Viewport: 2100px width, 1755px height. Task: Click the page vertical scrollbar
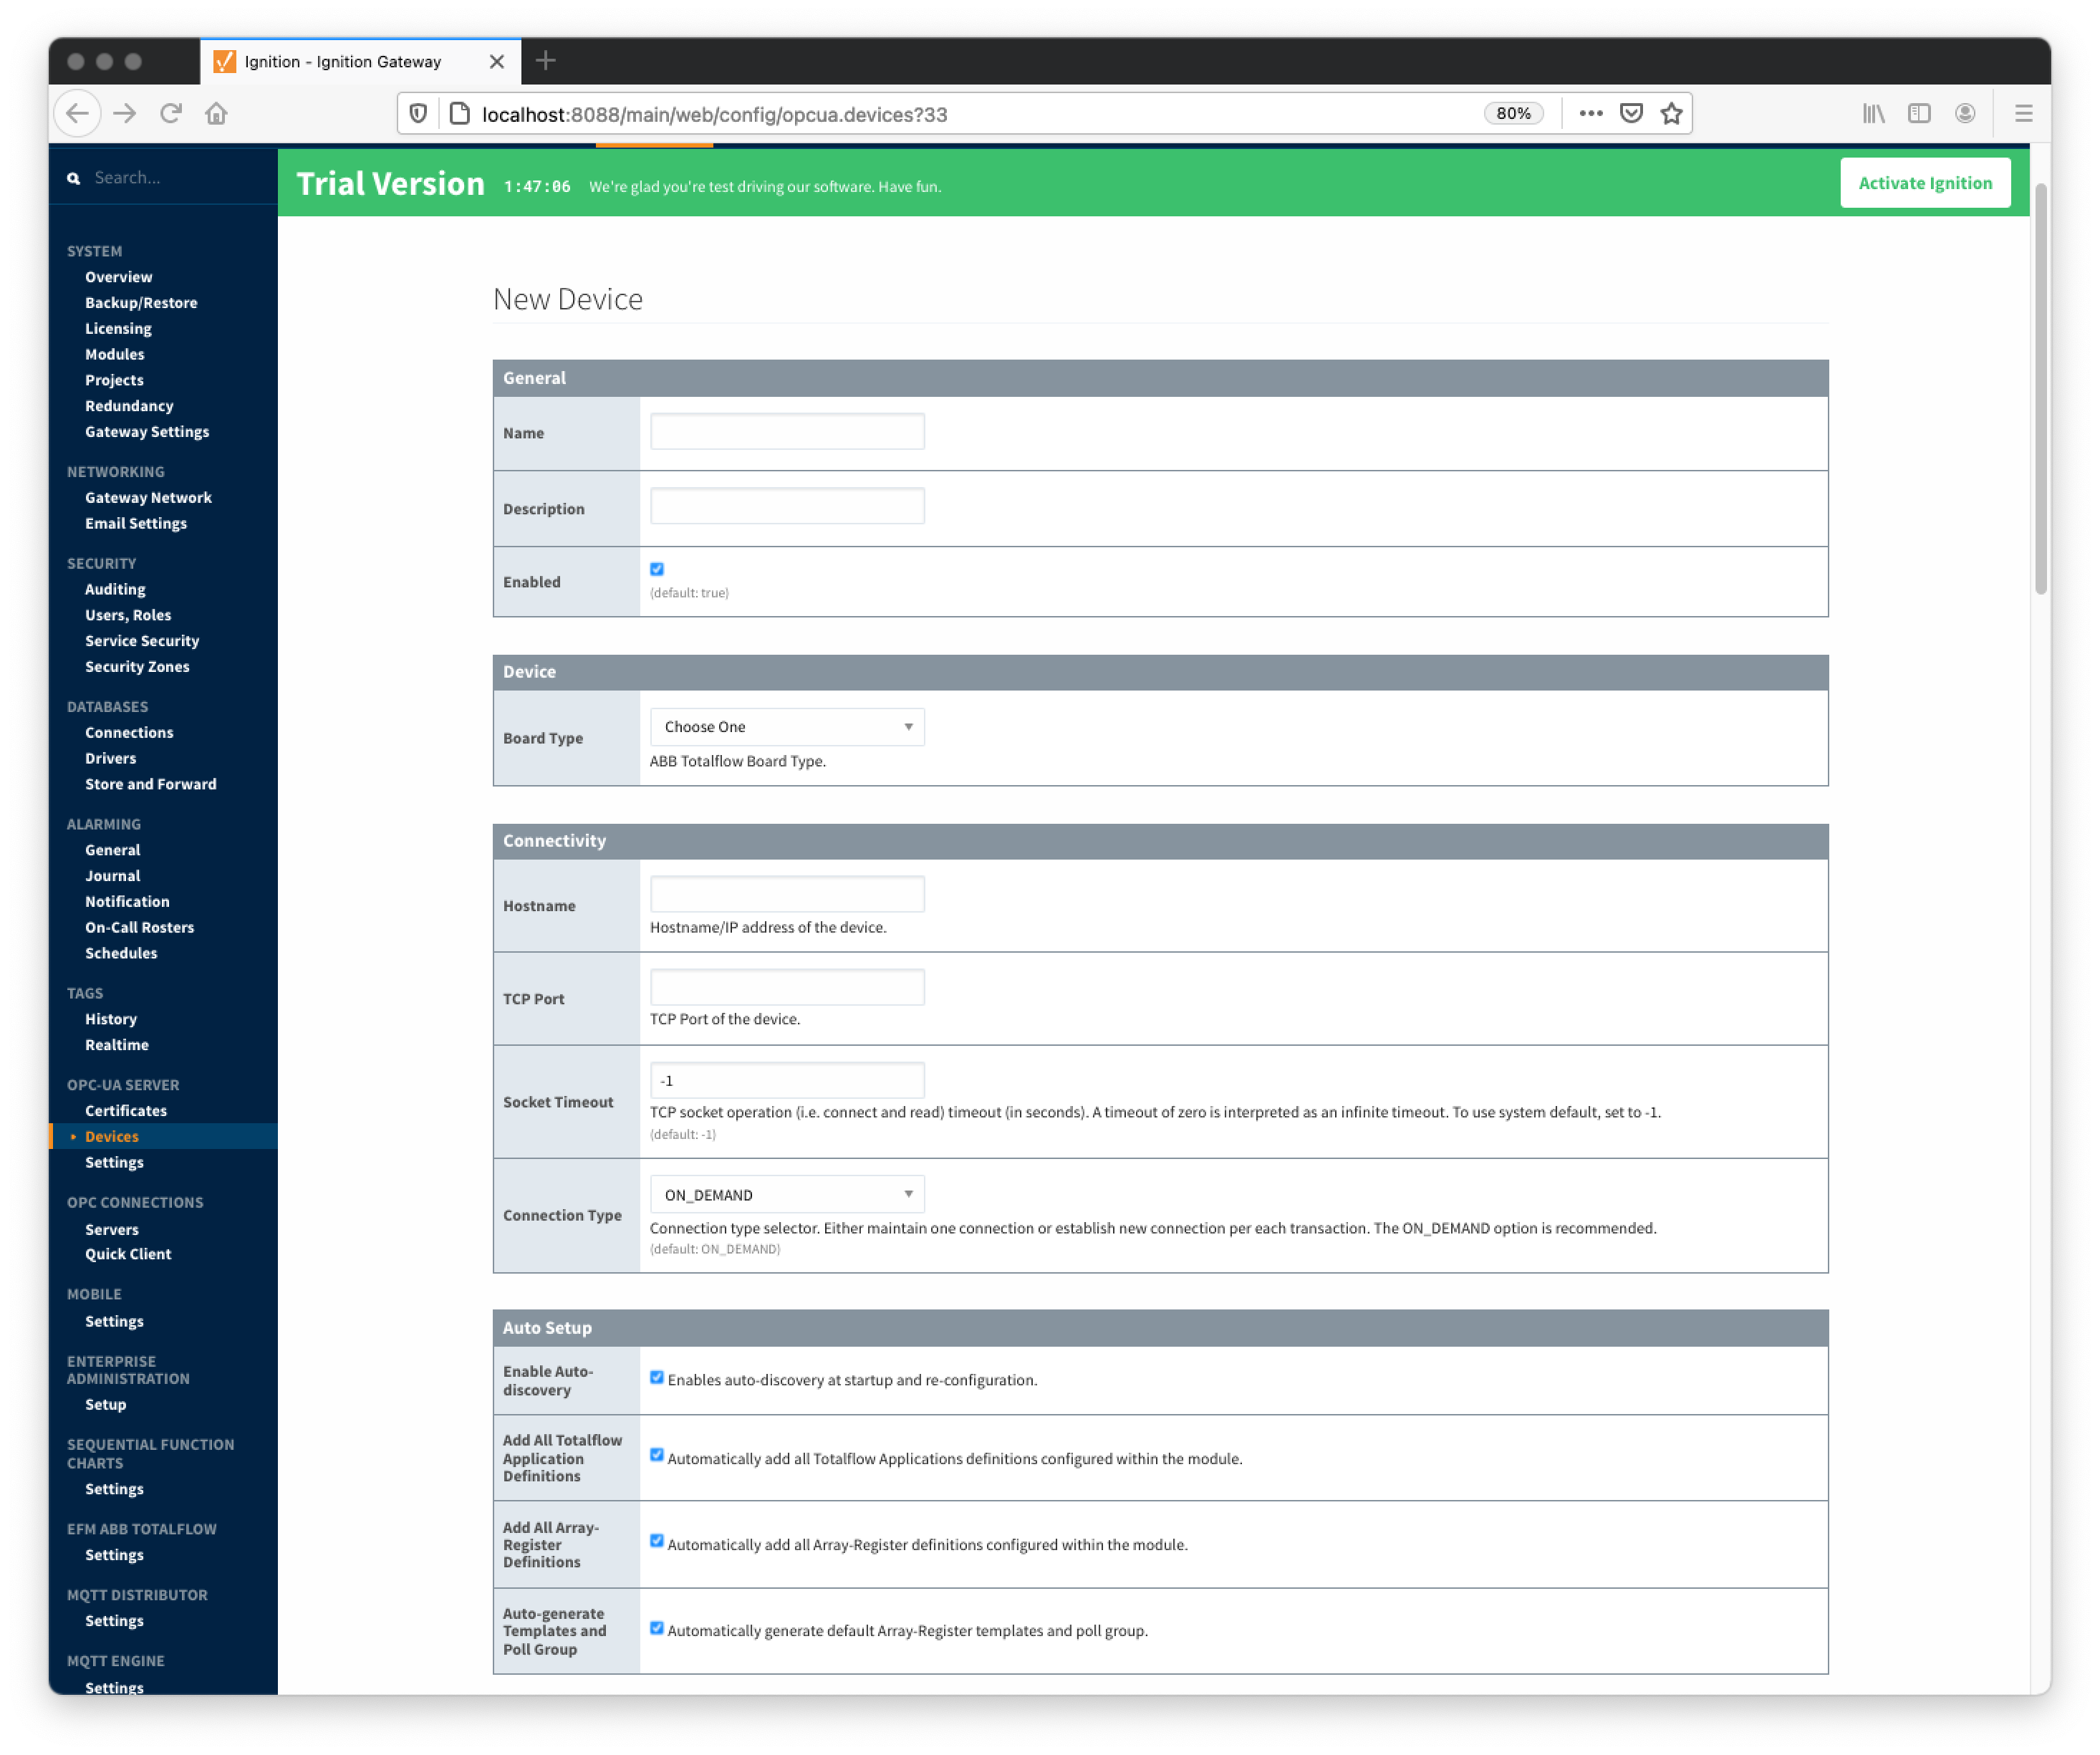pos(2040,390)
